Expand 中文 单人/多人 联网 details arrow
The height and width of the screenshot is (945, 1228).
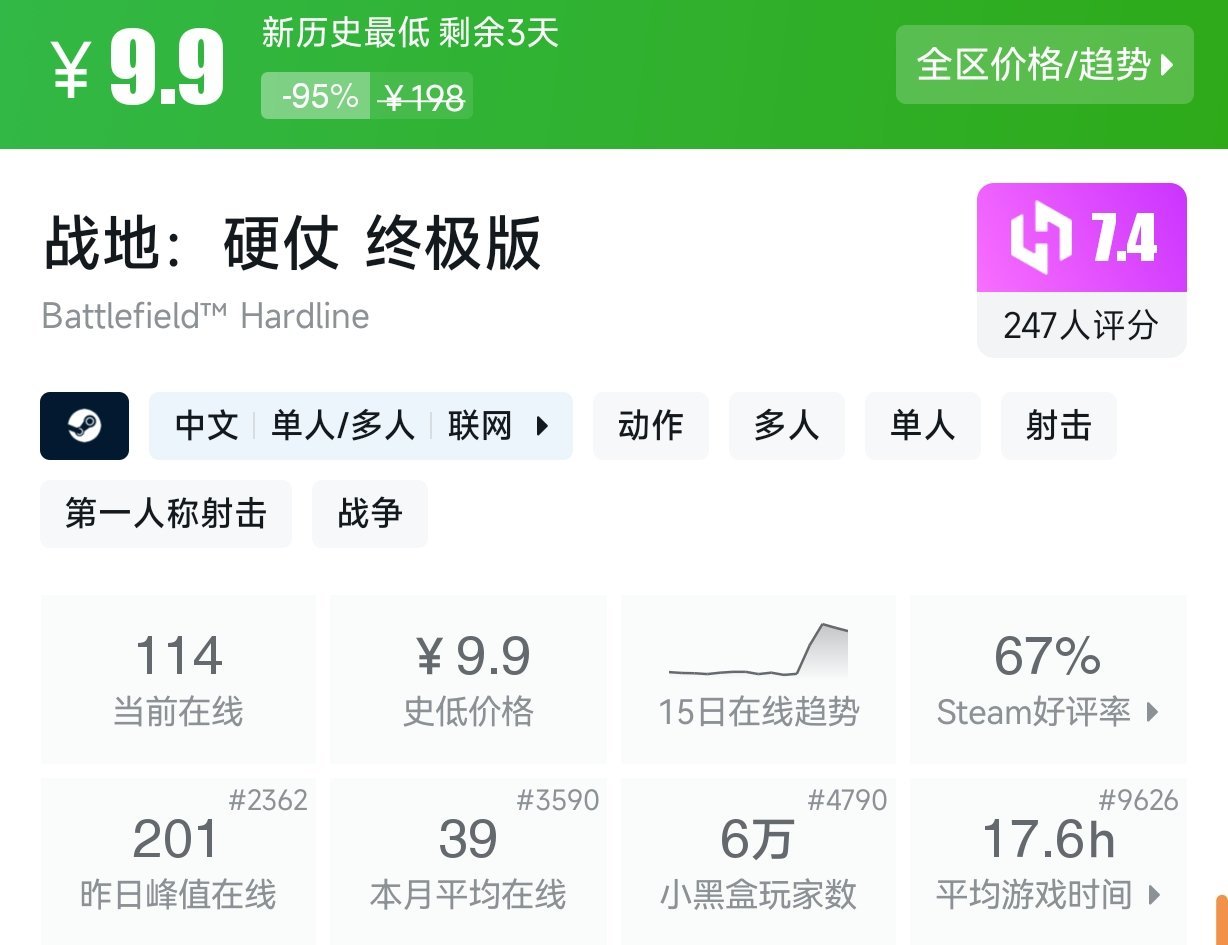(x=542, y=426)
